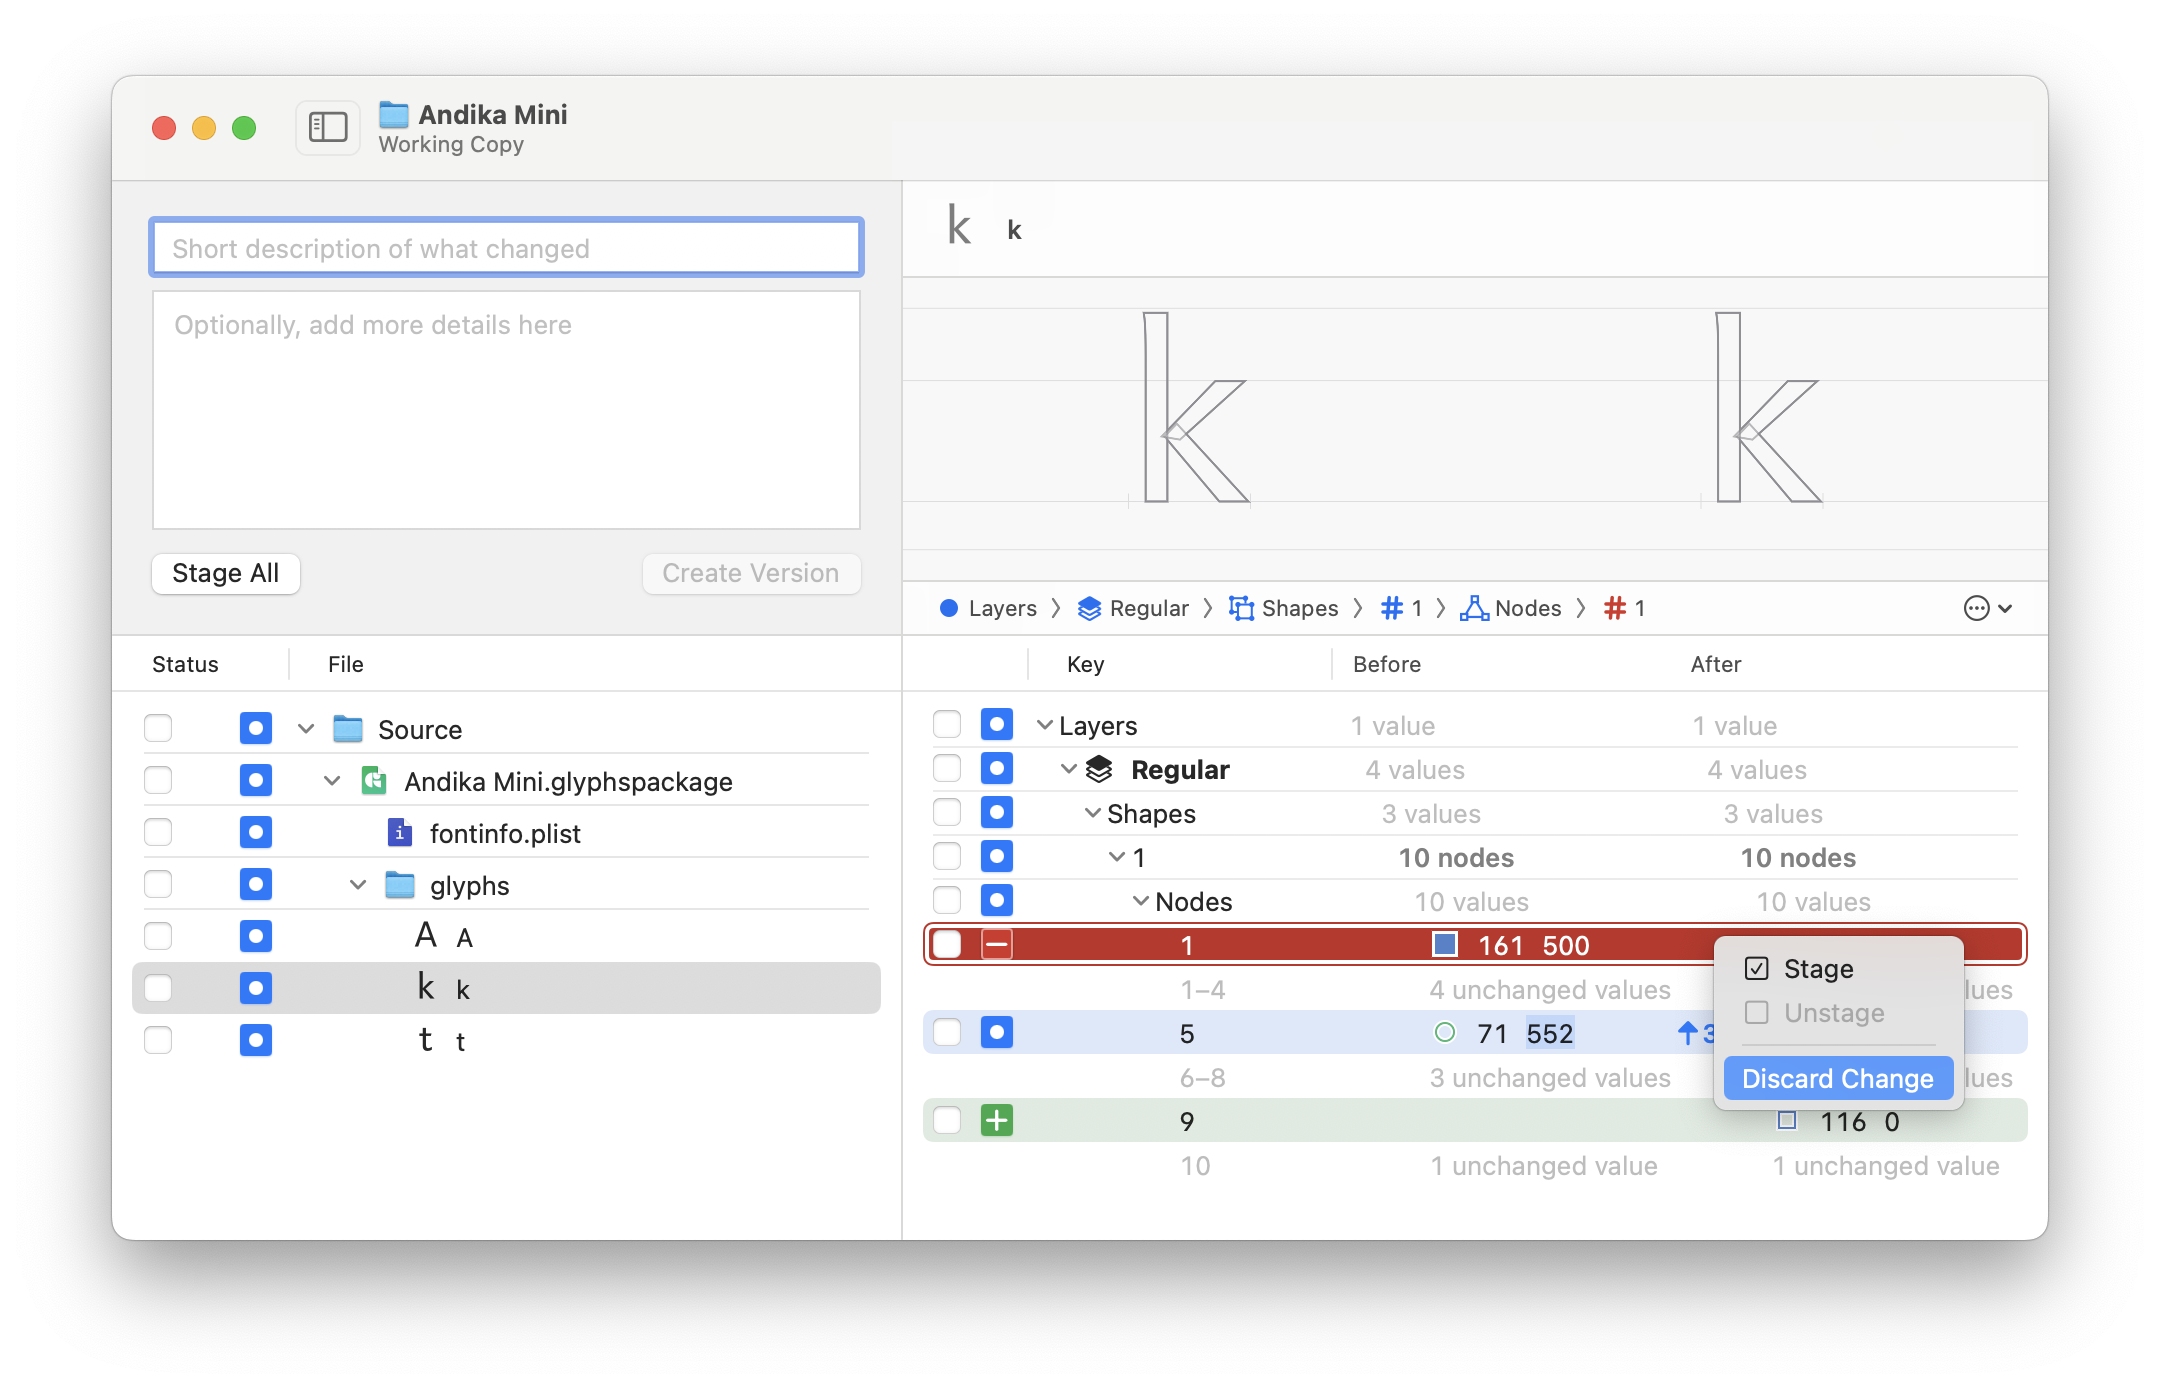The height and width of the screenshot is (1388, 2160).
Task: Click the blue node swatch beside 161 500
Action: tap(1444, 945)
